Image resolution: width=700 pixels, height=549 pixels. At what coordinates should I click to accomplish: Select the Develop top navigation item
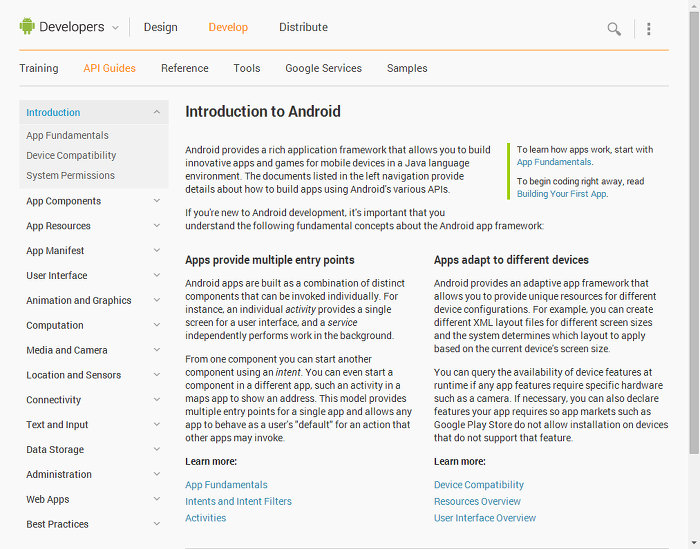pyautogui.click(x=228, y=27)
